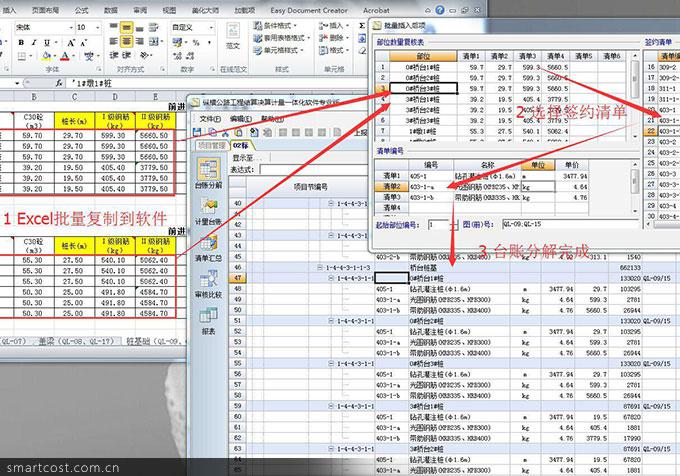Toggle bold formatting in Excel ribbon

pos(21,42)
